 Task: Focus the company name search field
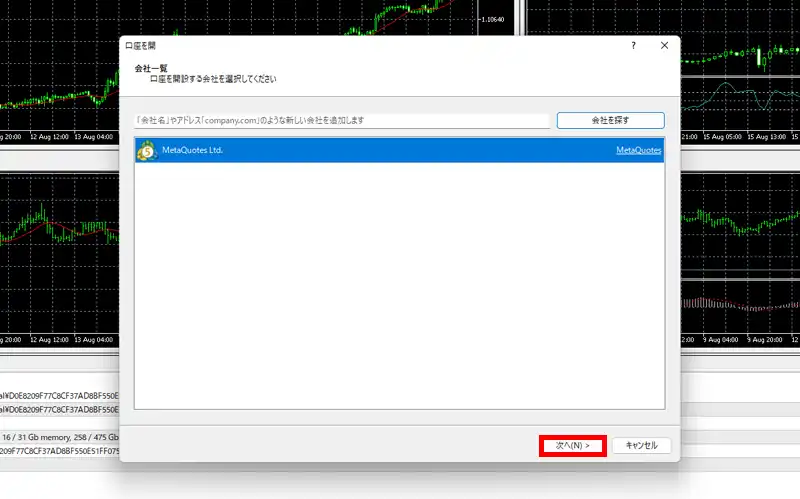(x=341, y=120)
